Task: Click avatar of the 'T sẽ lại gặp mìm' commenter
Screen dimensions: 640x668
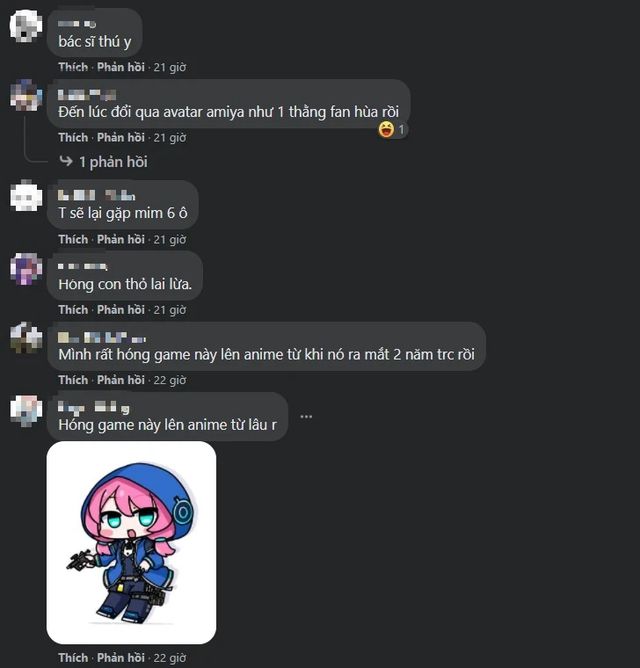Action: 26,197
